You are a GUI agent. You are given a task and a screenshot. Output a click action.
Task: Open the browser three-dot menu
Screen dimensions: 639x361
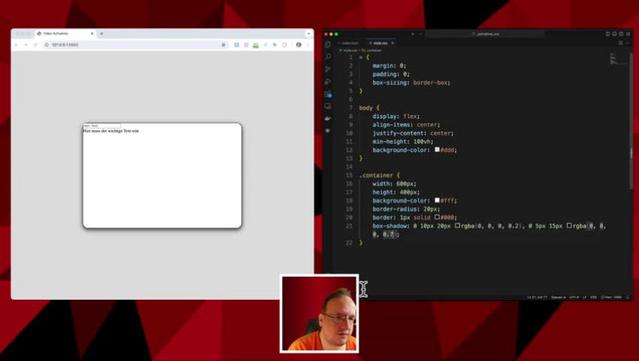308,44
